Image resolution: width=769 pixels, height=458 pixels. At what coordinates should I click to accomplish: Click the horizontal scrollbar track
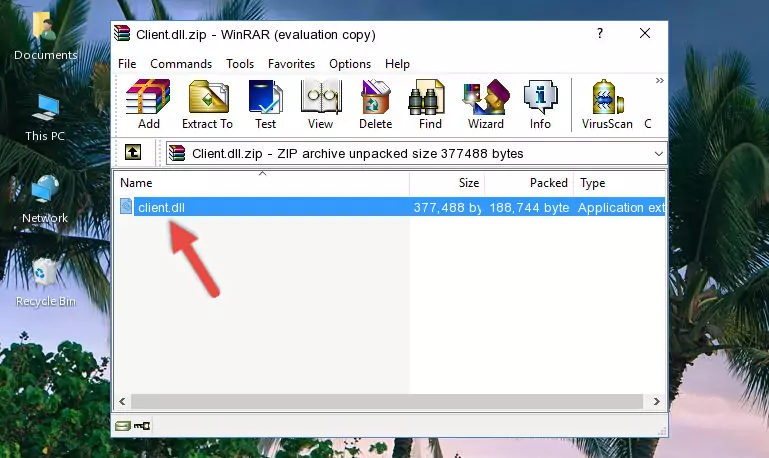pyautogui.click(x=387, y=402)
